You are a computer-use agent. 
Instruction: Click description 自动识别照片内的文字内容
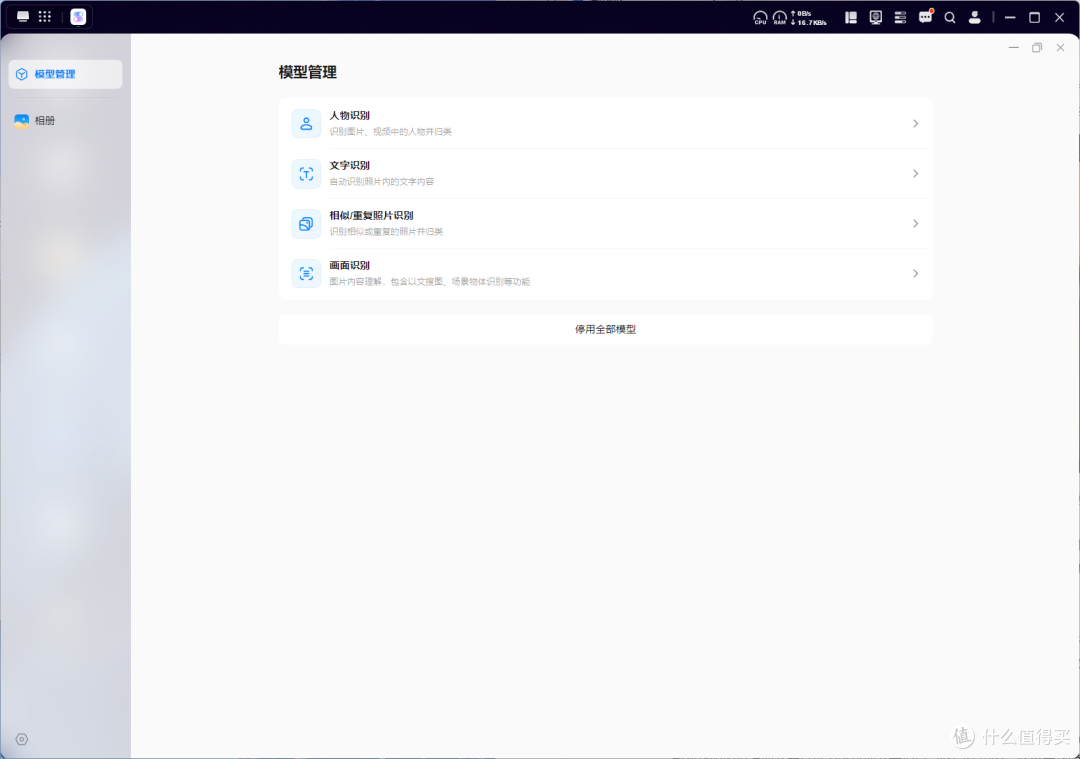(x=382, y=182)
